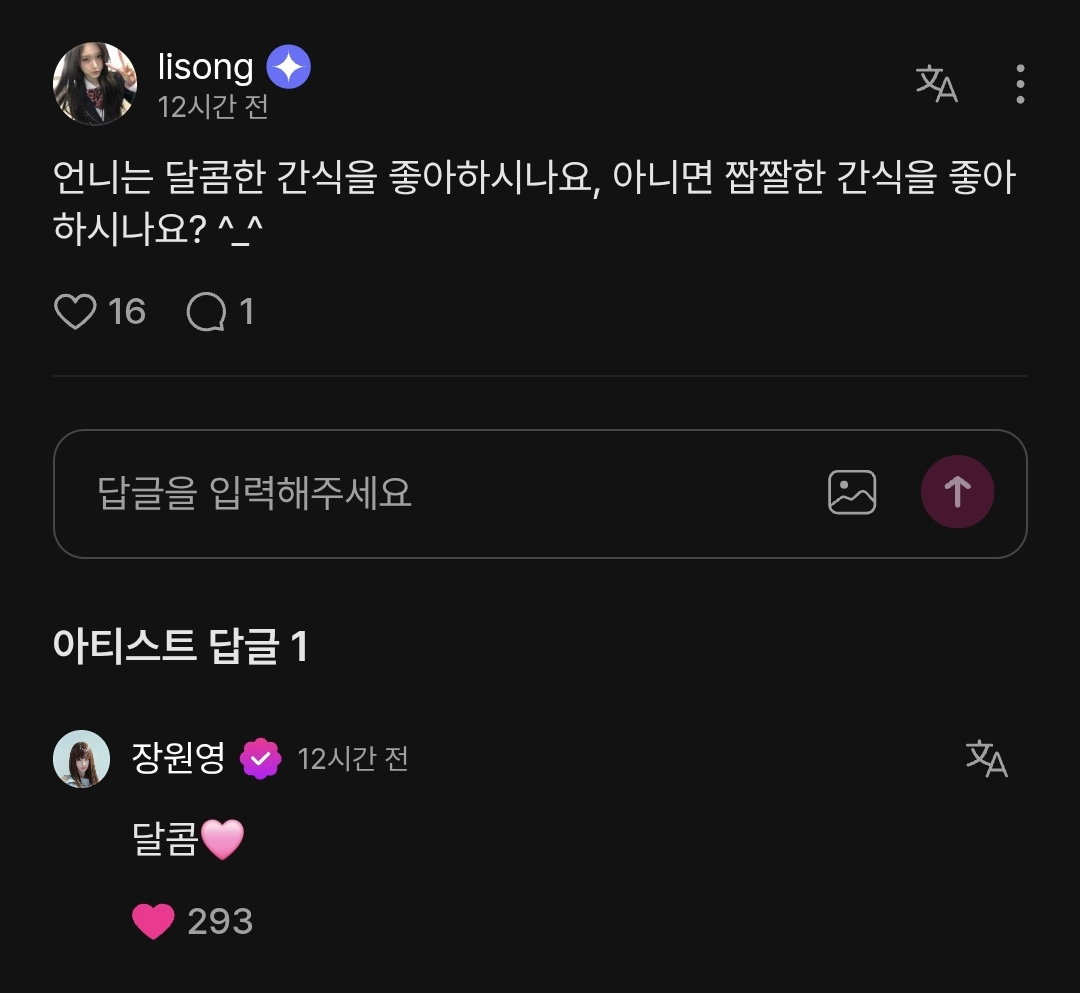Translate lisong's post with translate icon
This screenshot has width=1080, height=993.
coord(937,84)
